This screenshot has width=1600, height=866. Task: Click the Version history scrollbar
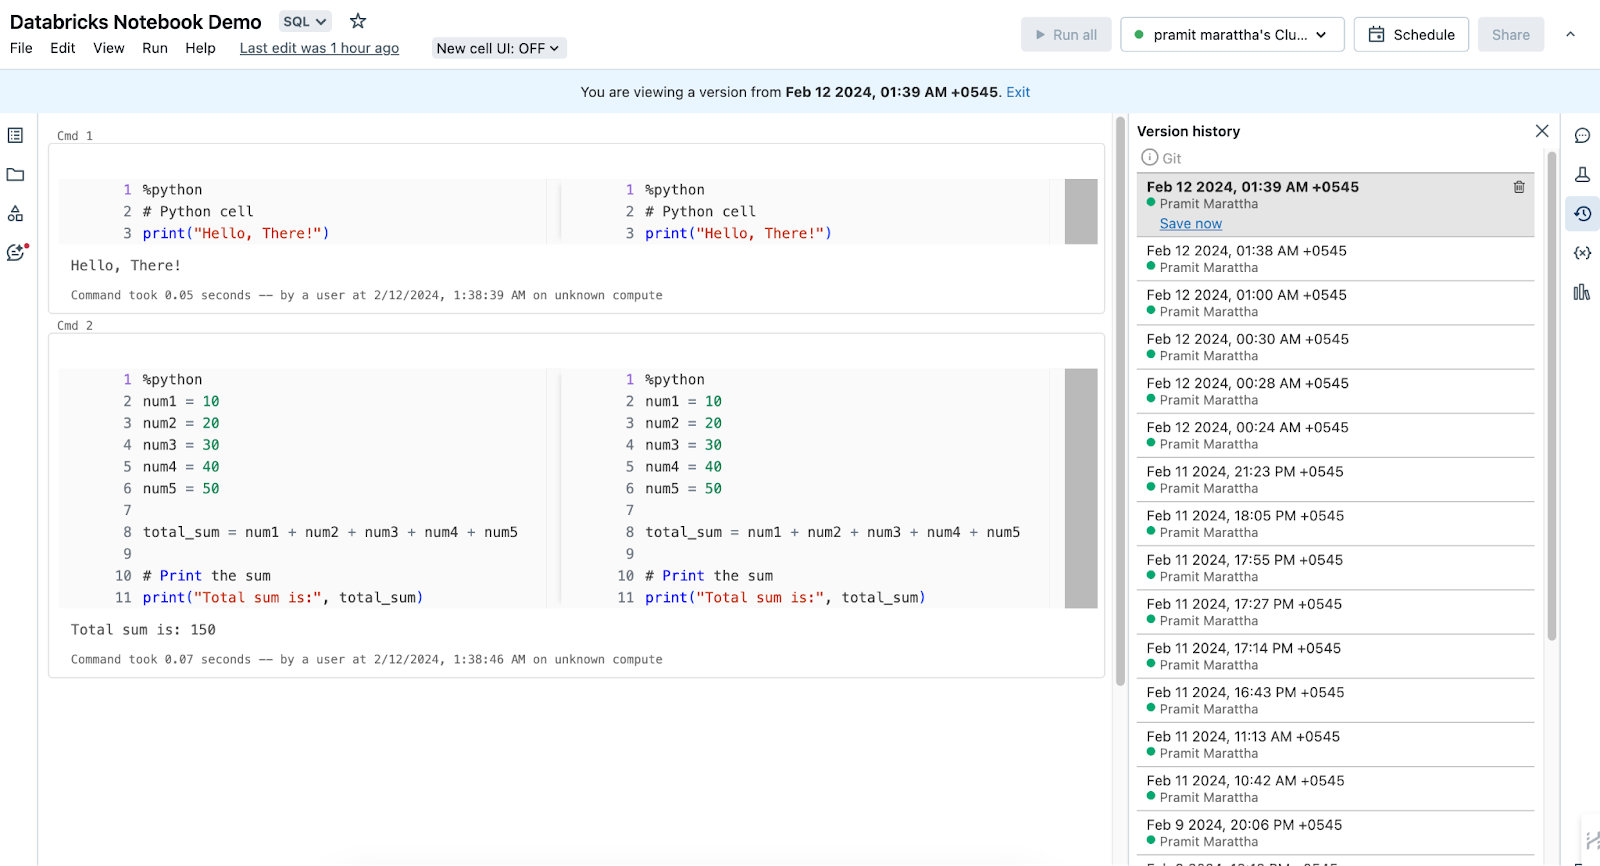coord(1552,395)
